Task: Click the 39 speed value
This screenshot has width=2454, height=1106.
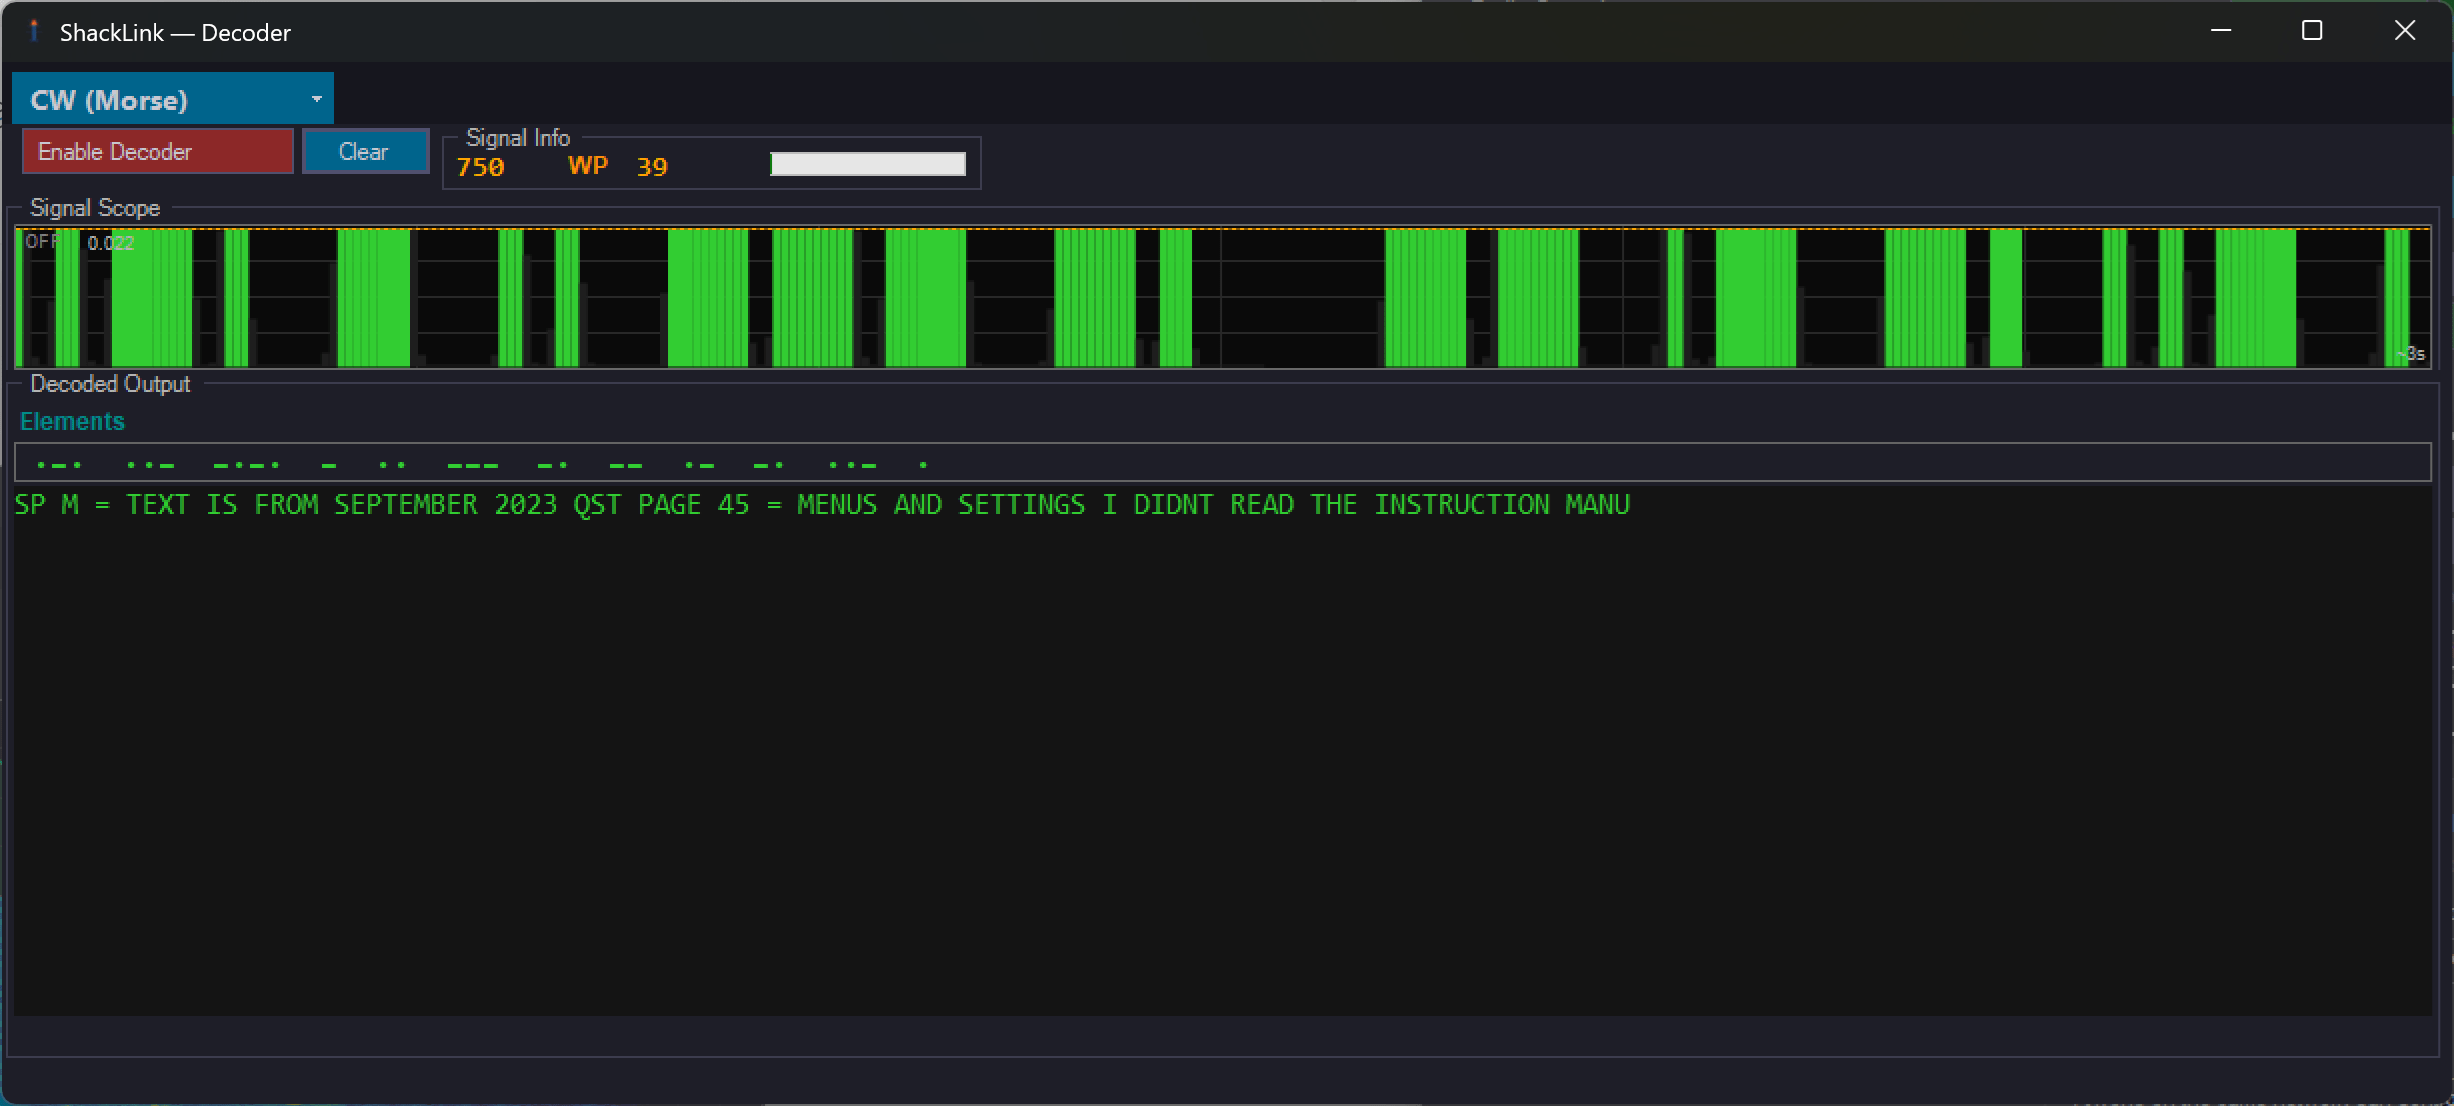Action: (652, 167)
